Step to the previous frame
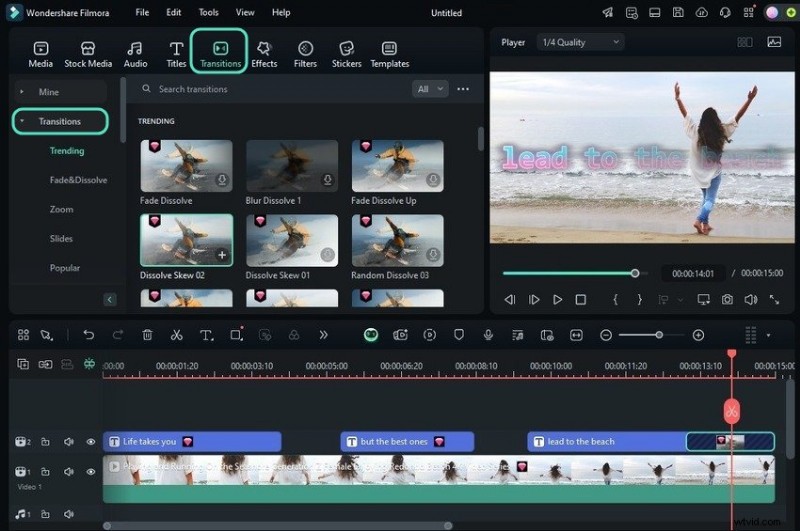The height and width of the screenshot is (531, 800). (510, 299)
